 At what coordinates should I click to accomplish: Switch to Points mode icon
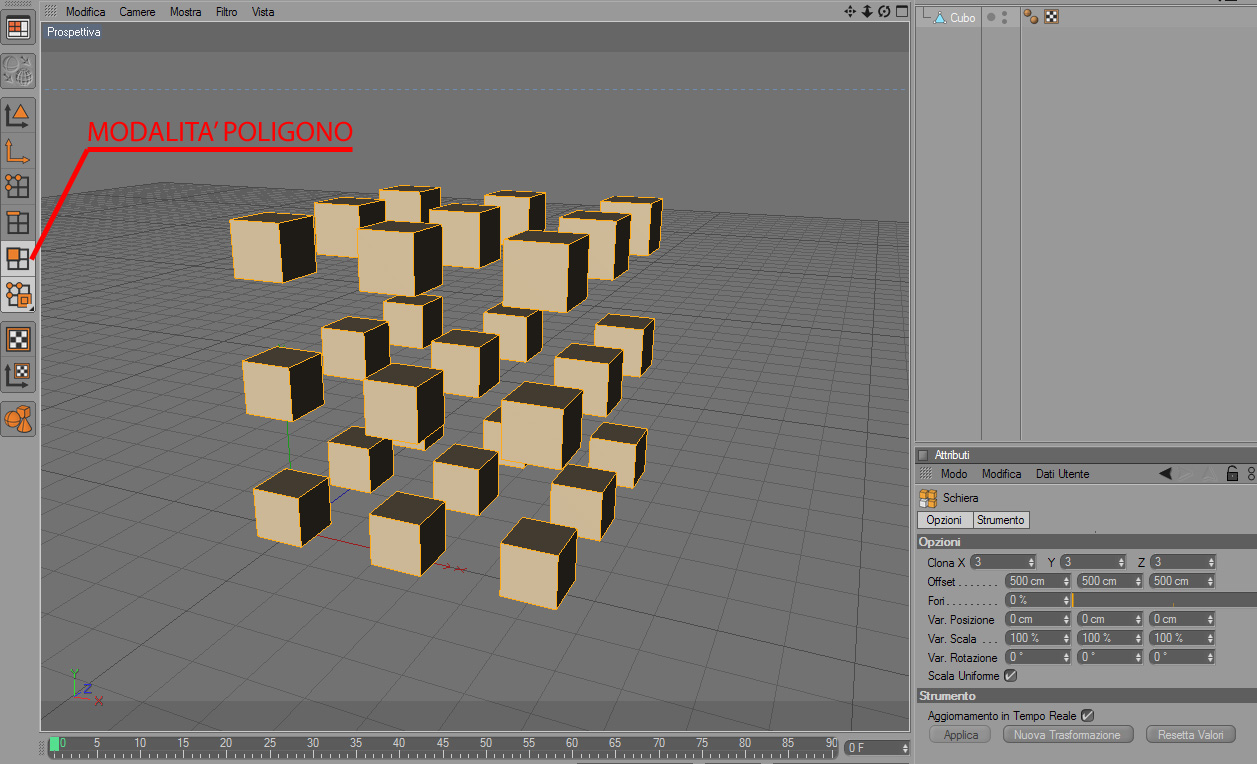coord(18,186)
